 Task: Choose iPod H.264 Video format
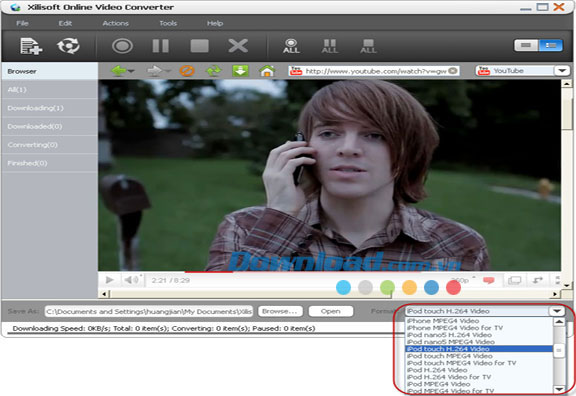pyautogui.click(x=437, y=370)
